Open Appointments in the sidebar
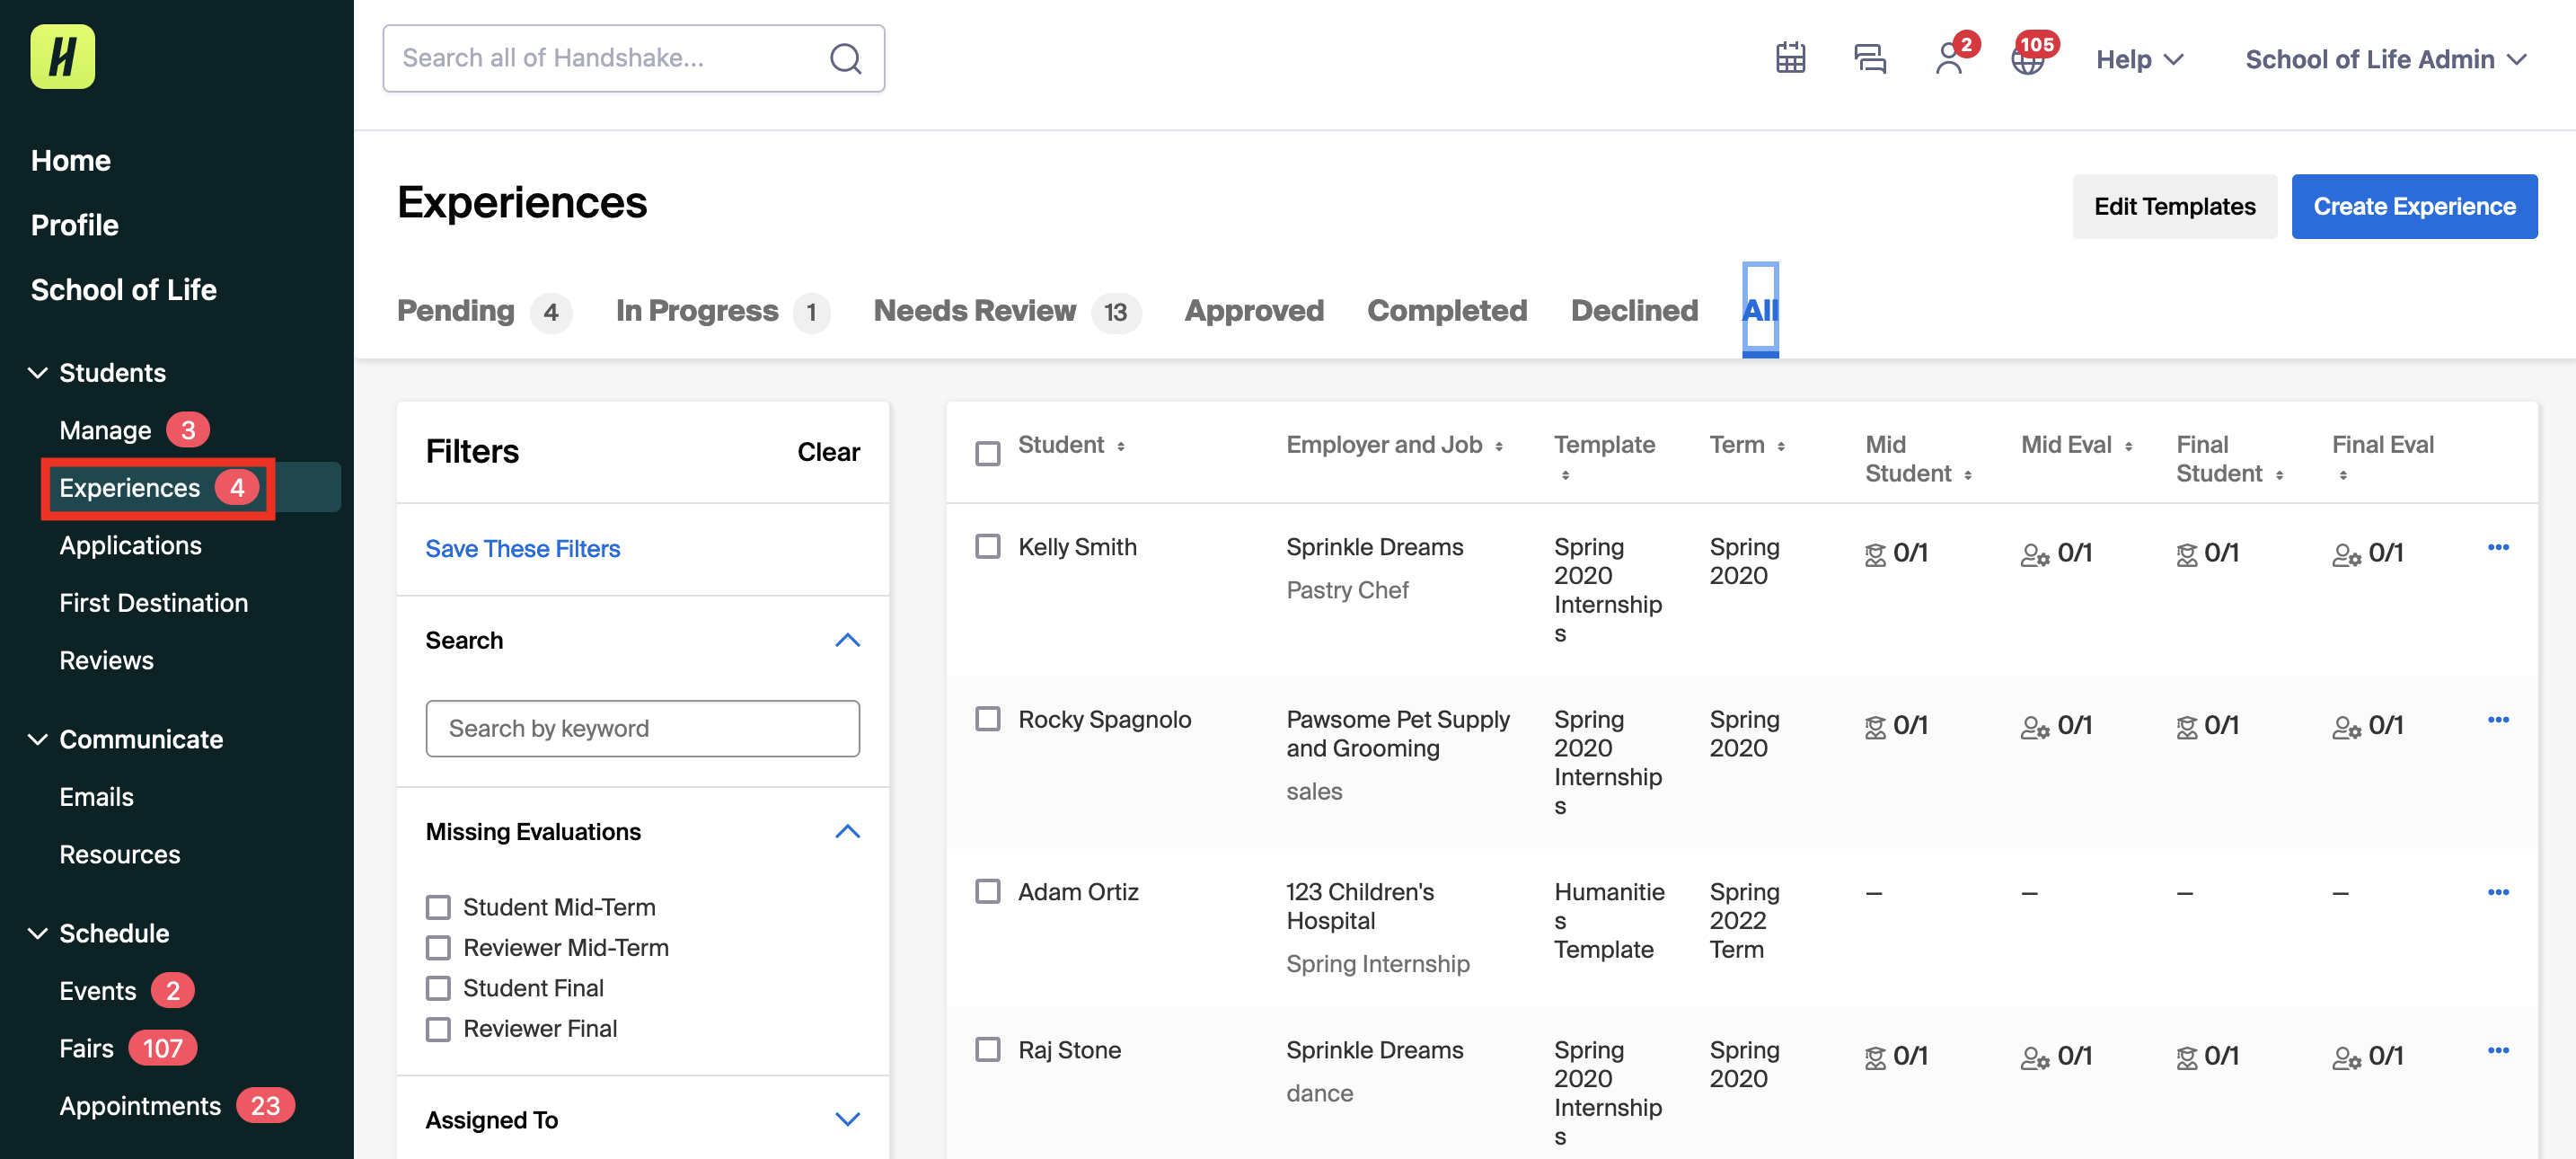 click(140, 1105)
